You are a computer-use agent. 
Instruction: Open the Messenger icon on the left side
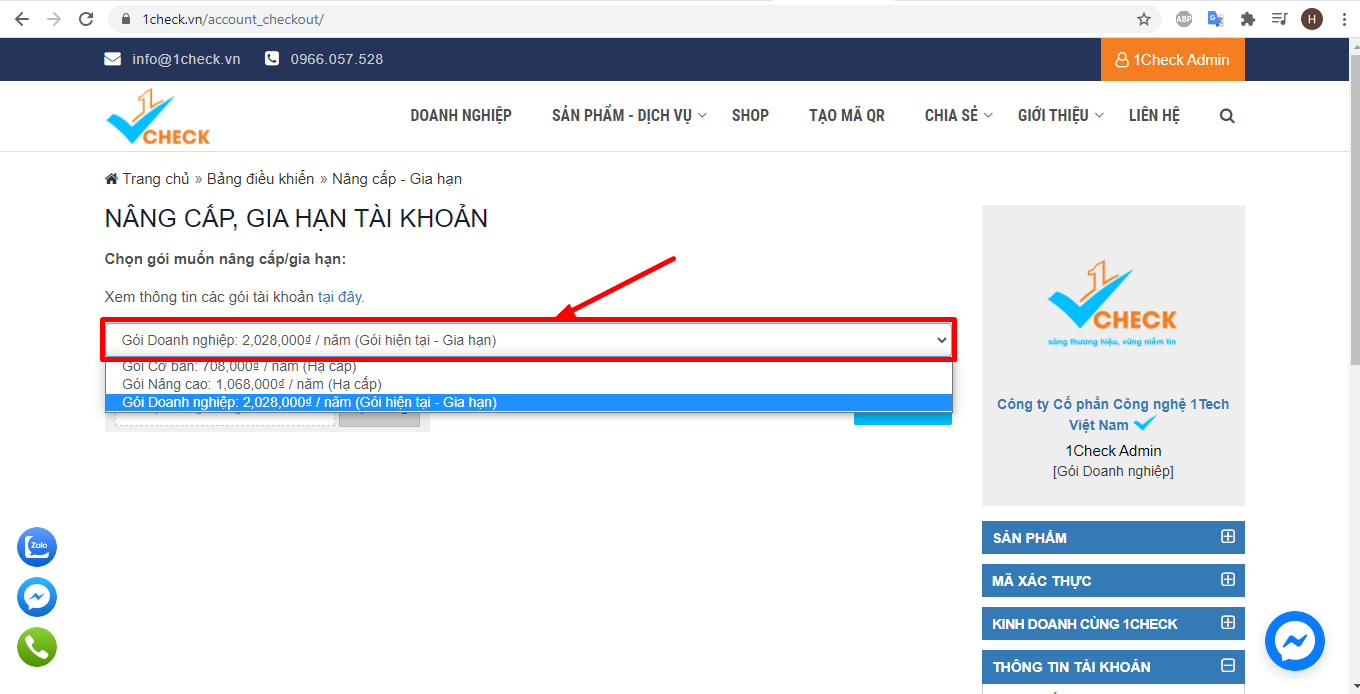click(37, 597)
